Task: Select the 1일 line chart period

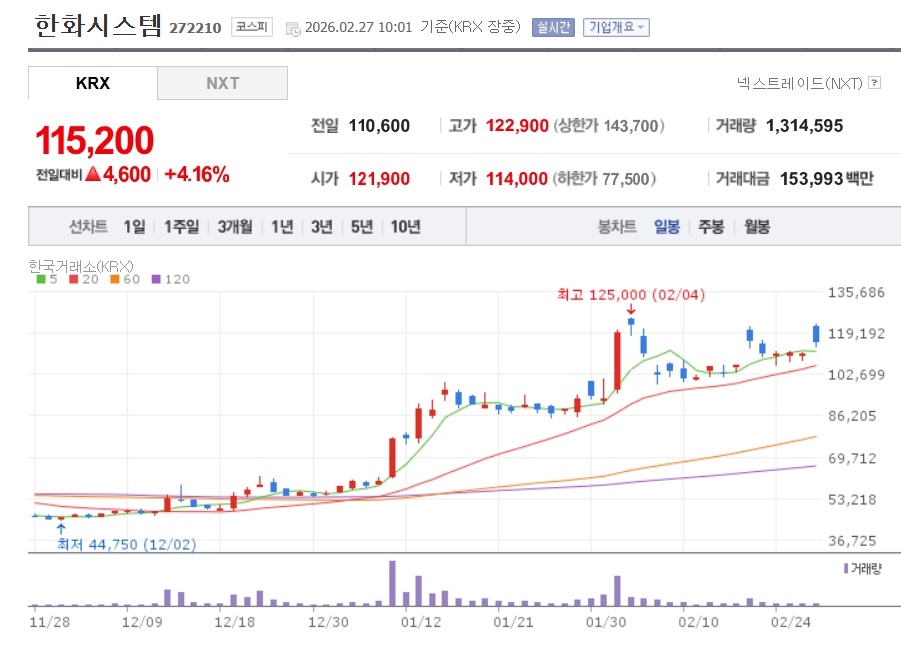Action: click(x=134, y=227)
